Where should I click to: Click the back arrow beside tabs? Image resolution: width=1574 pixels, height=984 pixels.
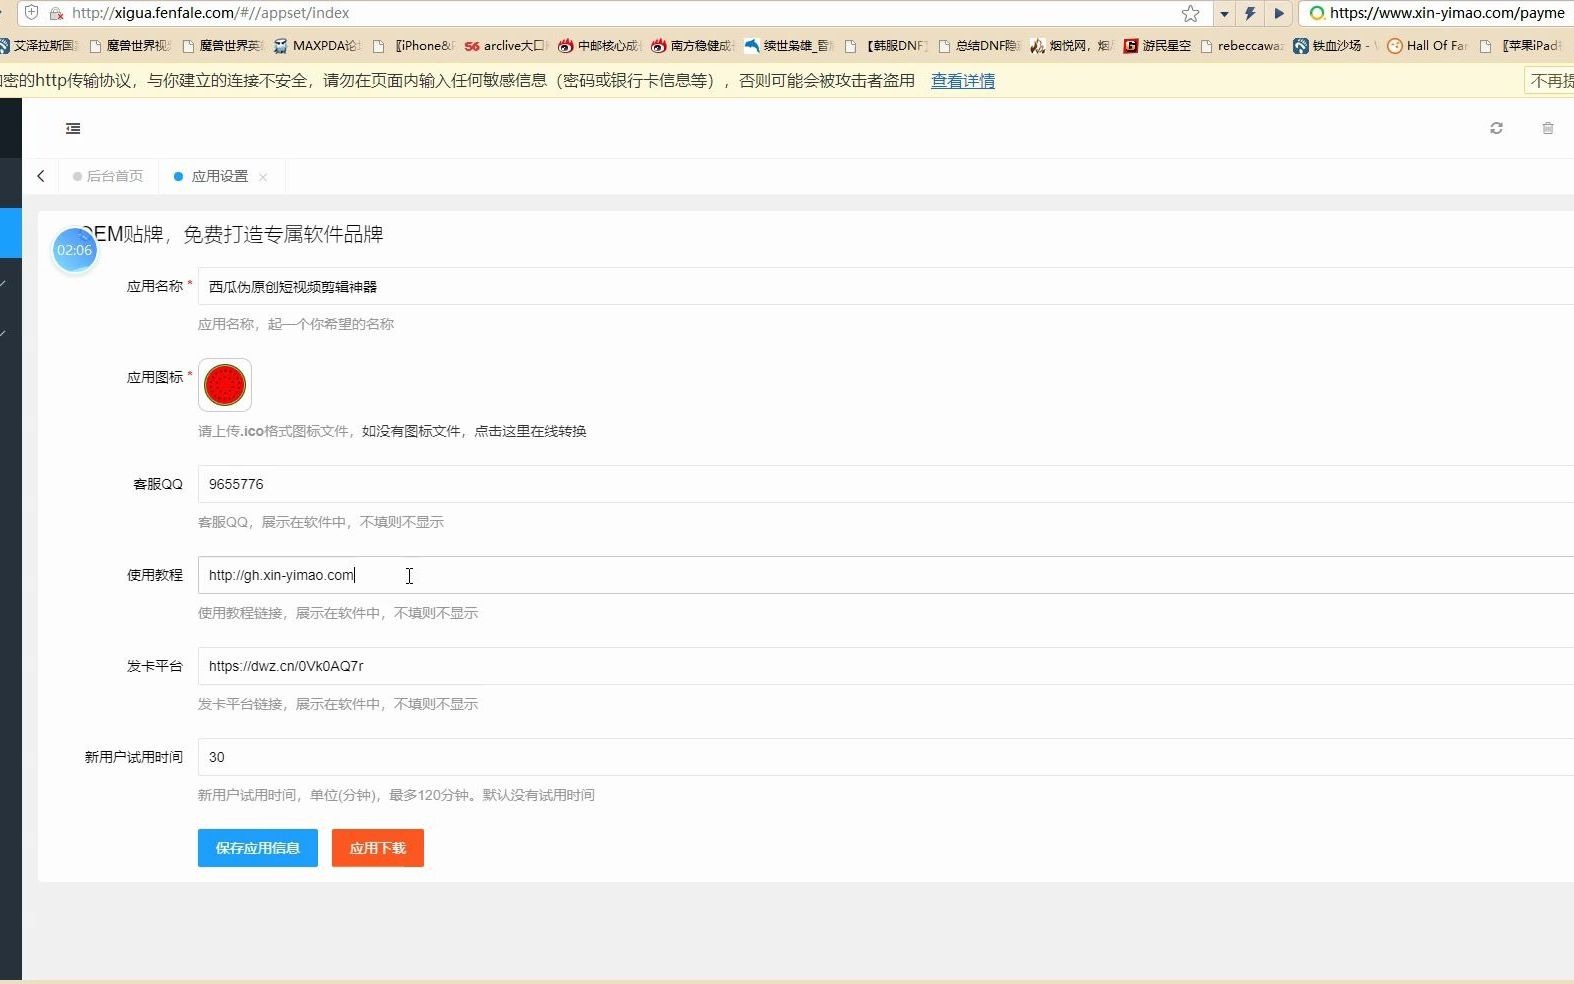tap(41, 176)
